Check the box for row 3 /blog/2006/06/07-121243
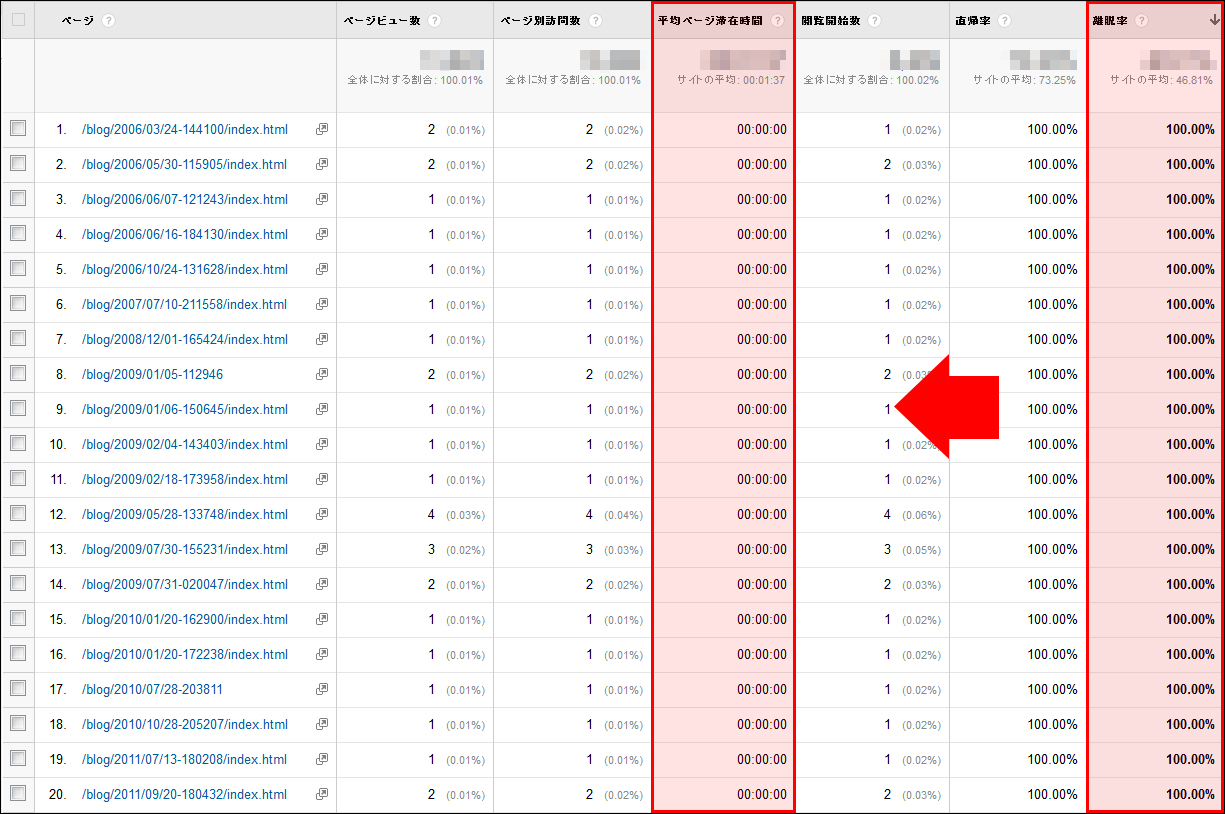The image size is (1225, 814). pyautogui.click(x=18, y=198)
